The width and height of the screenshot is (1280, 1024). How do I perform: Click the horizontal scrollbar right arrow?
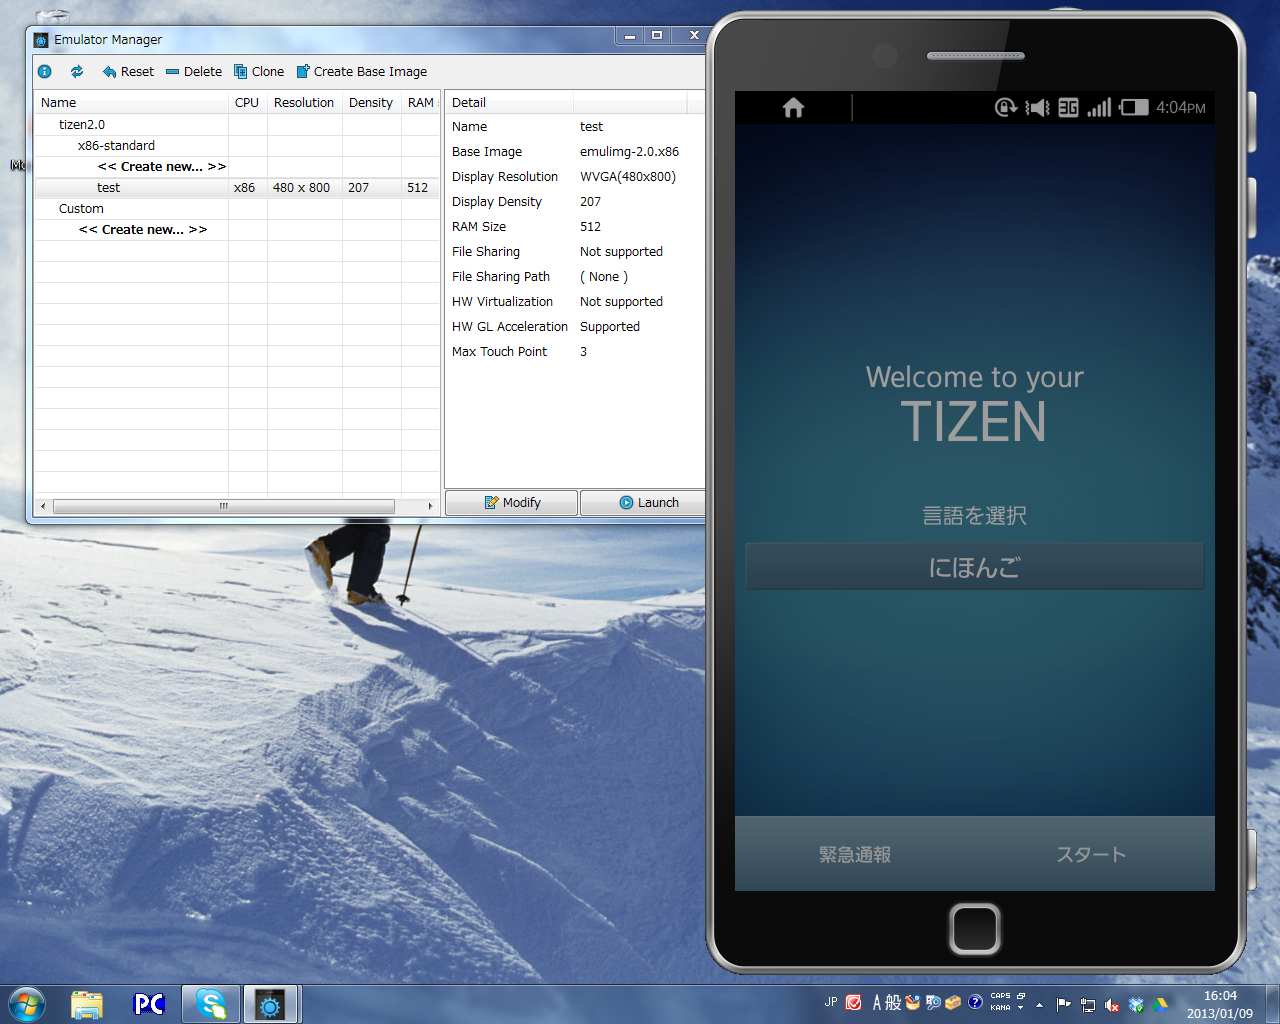click(430, 506)
